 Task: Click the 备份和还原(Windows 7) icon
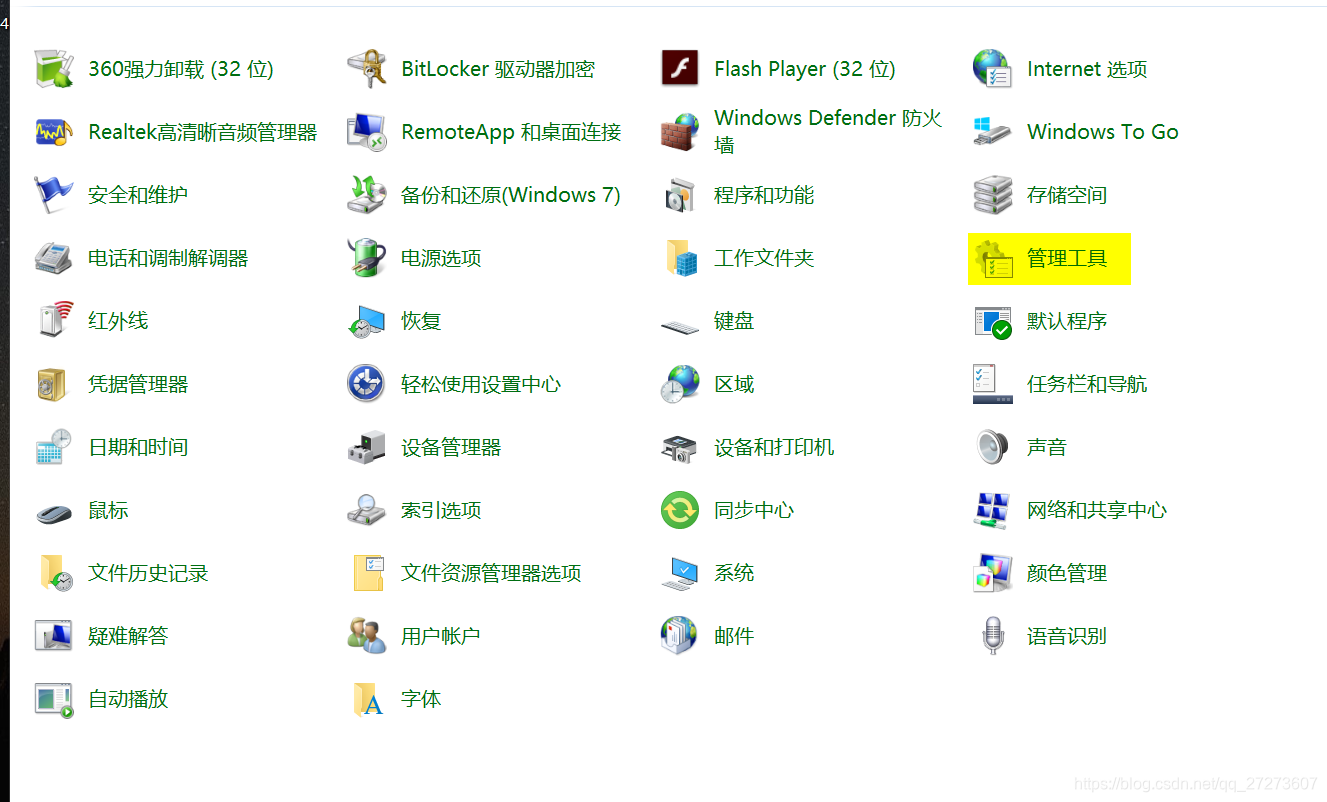pos(367,195)
